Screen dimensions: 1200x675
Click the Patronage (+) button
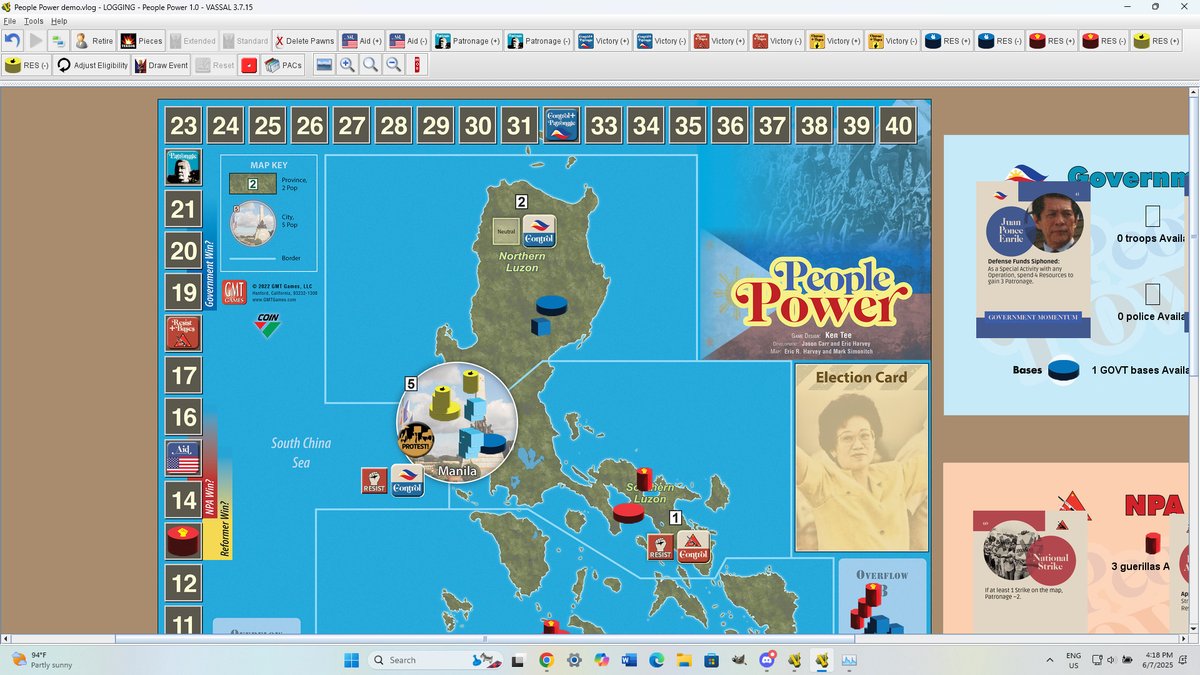click(x=466, y=41)
